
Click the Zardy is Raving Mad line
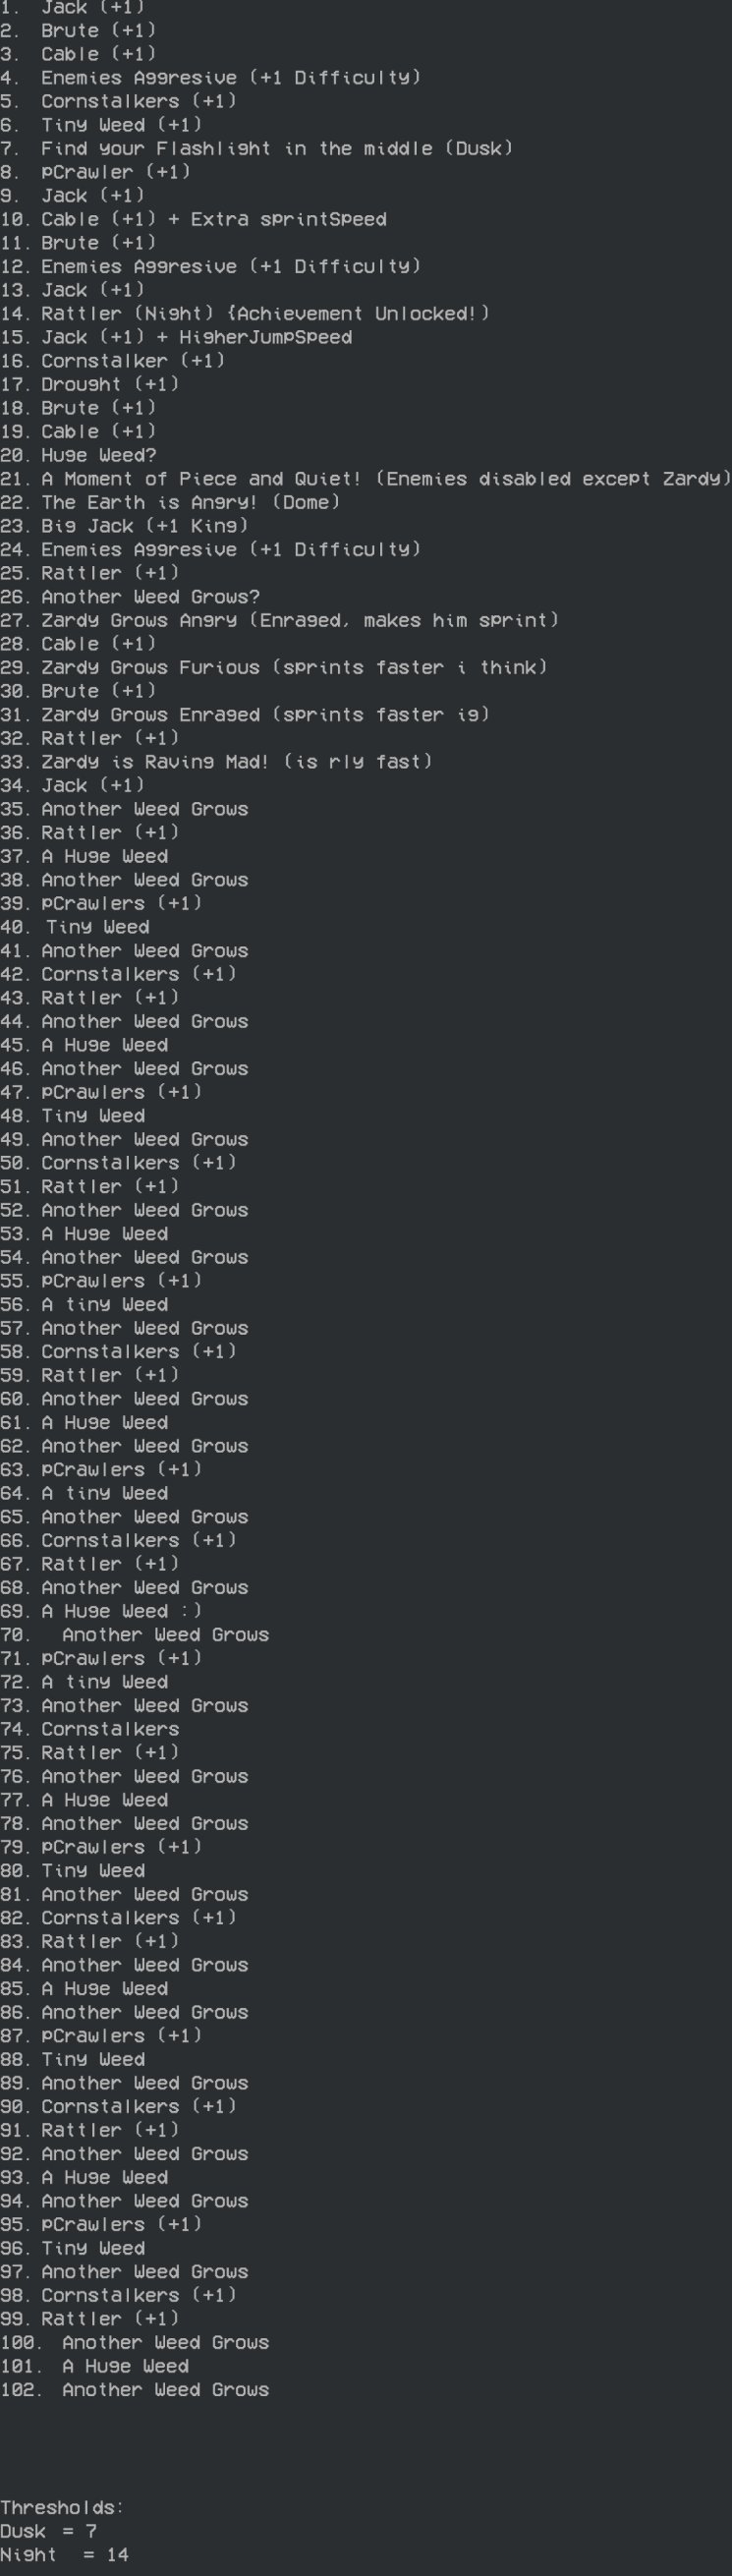click(x=216, y=762)
